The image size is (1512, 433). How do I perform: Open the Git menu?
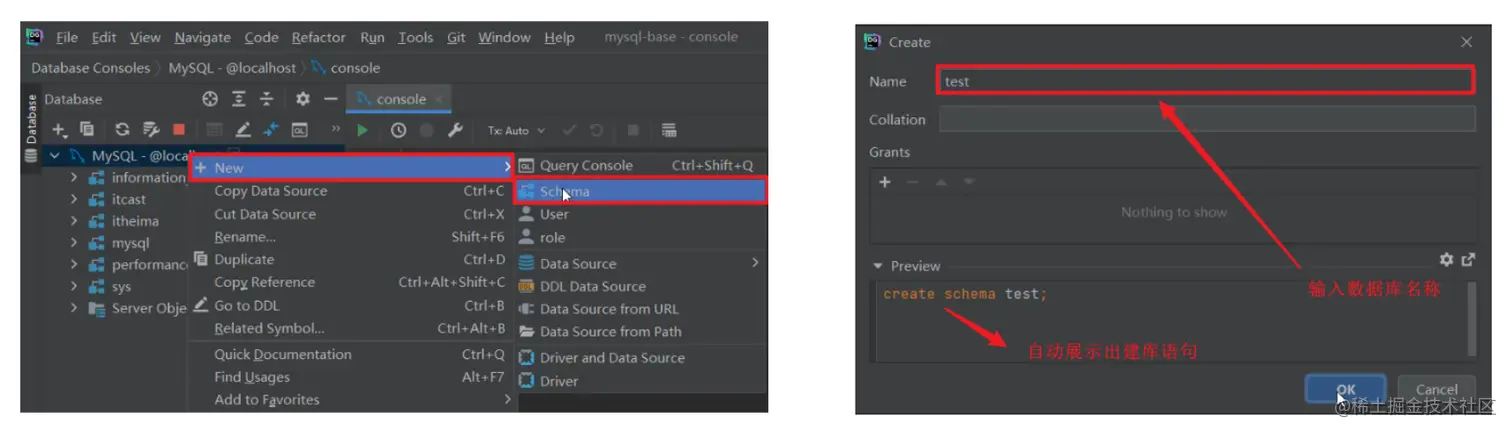pos(456,37)
